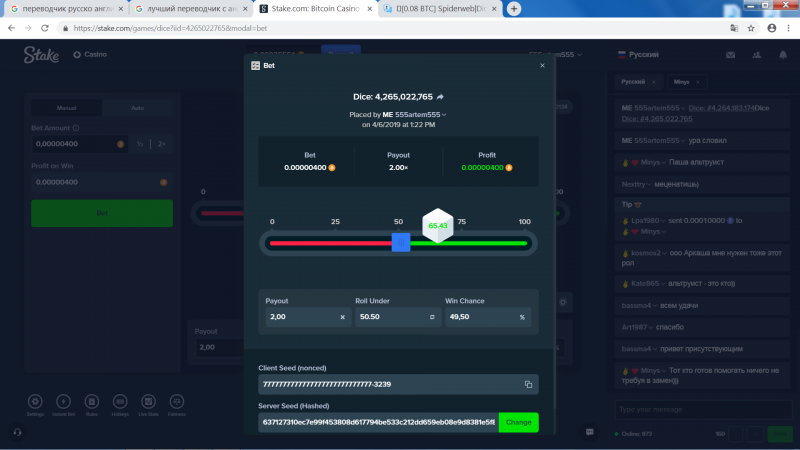This screenshot has width=800, height=450.
Task: Open the chat language Русский selector
Action: (638, 55)
